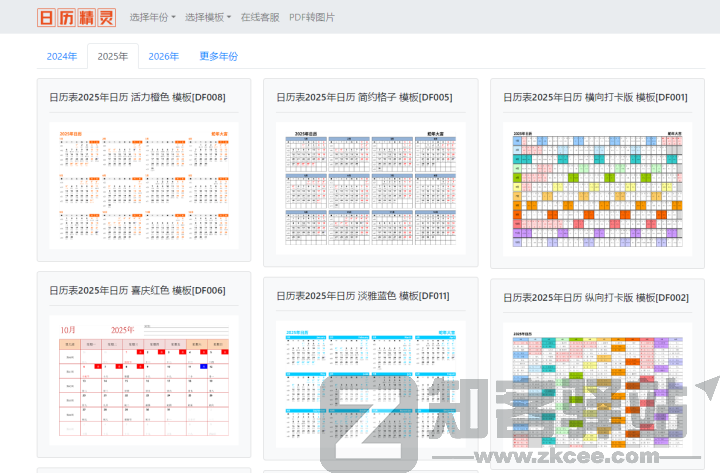Click the 活力橙色 模板[DF008] title

tap(137, 97)
